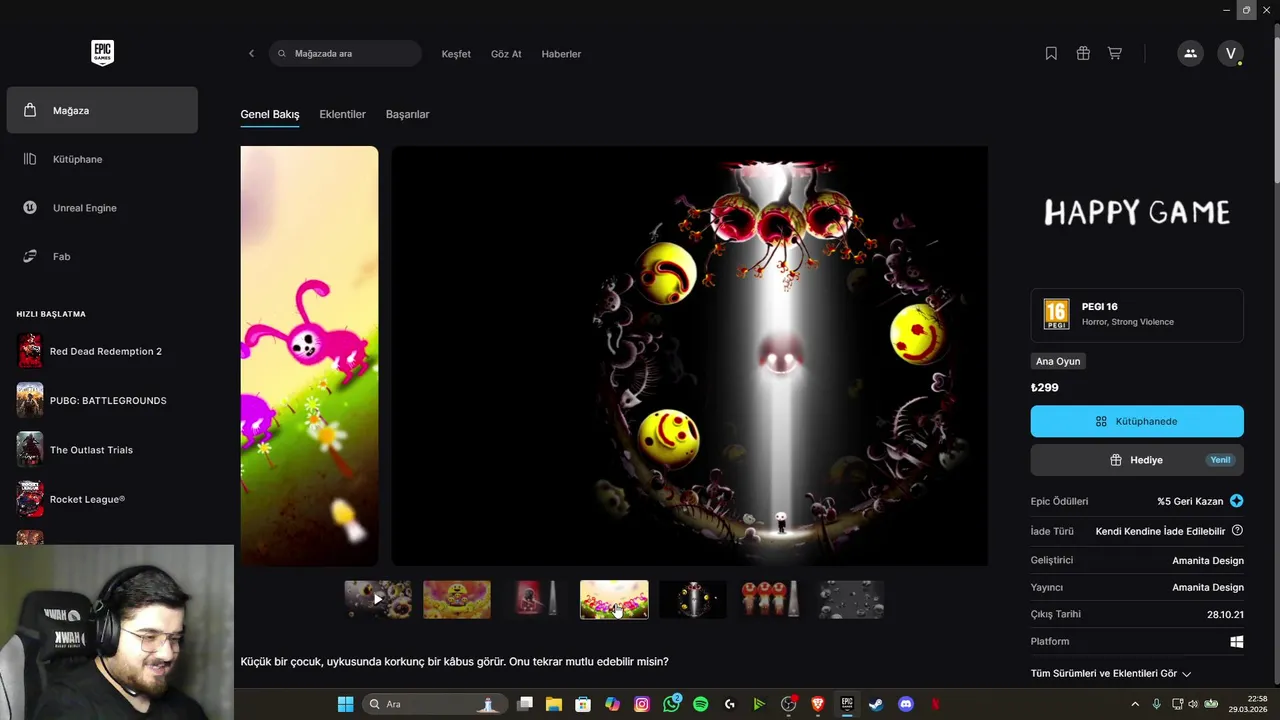
Task: Select the pink rabbits thumbnail
Action: (x=614, y=600)
